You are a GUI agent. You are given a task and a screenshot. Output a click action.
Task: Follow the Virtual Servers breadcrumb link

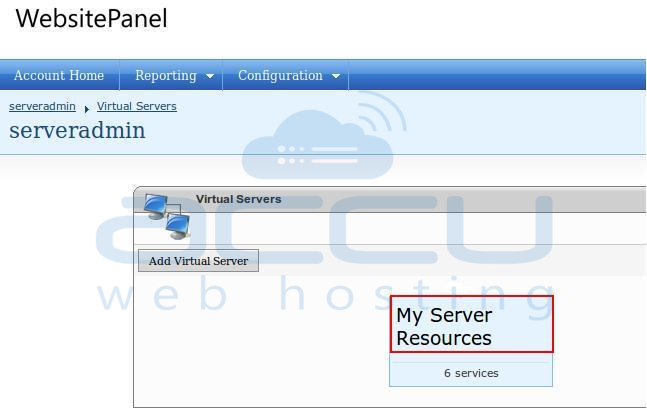[137, 106]
